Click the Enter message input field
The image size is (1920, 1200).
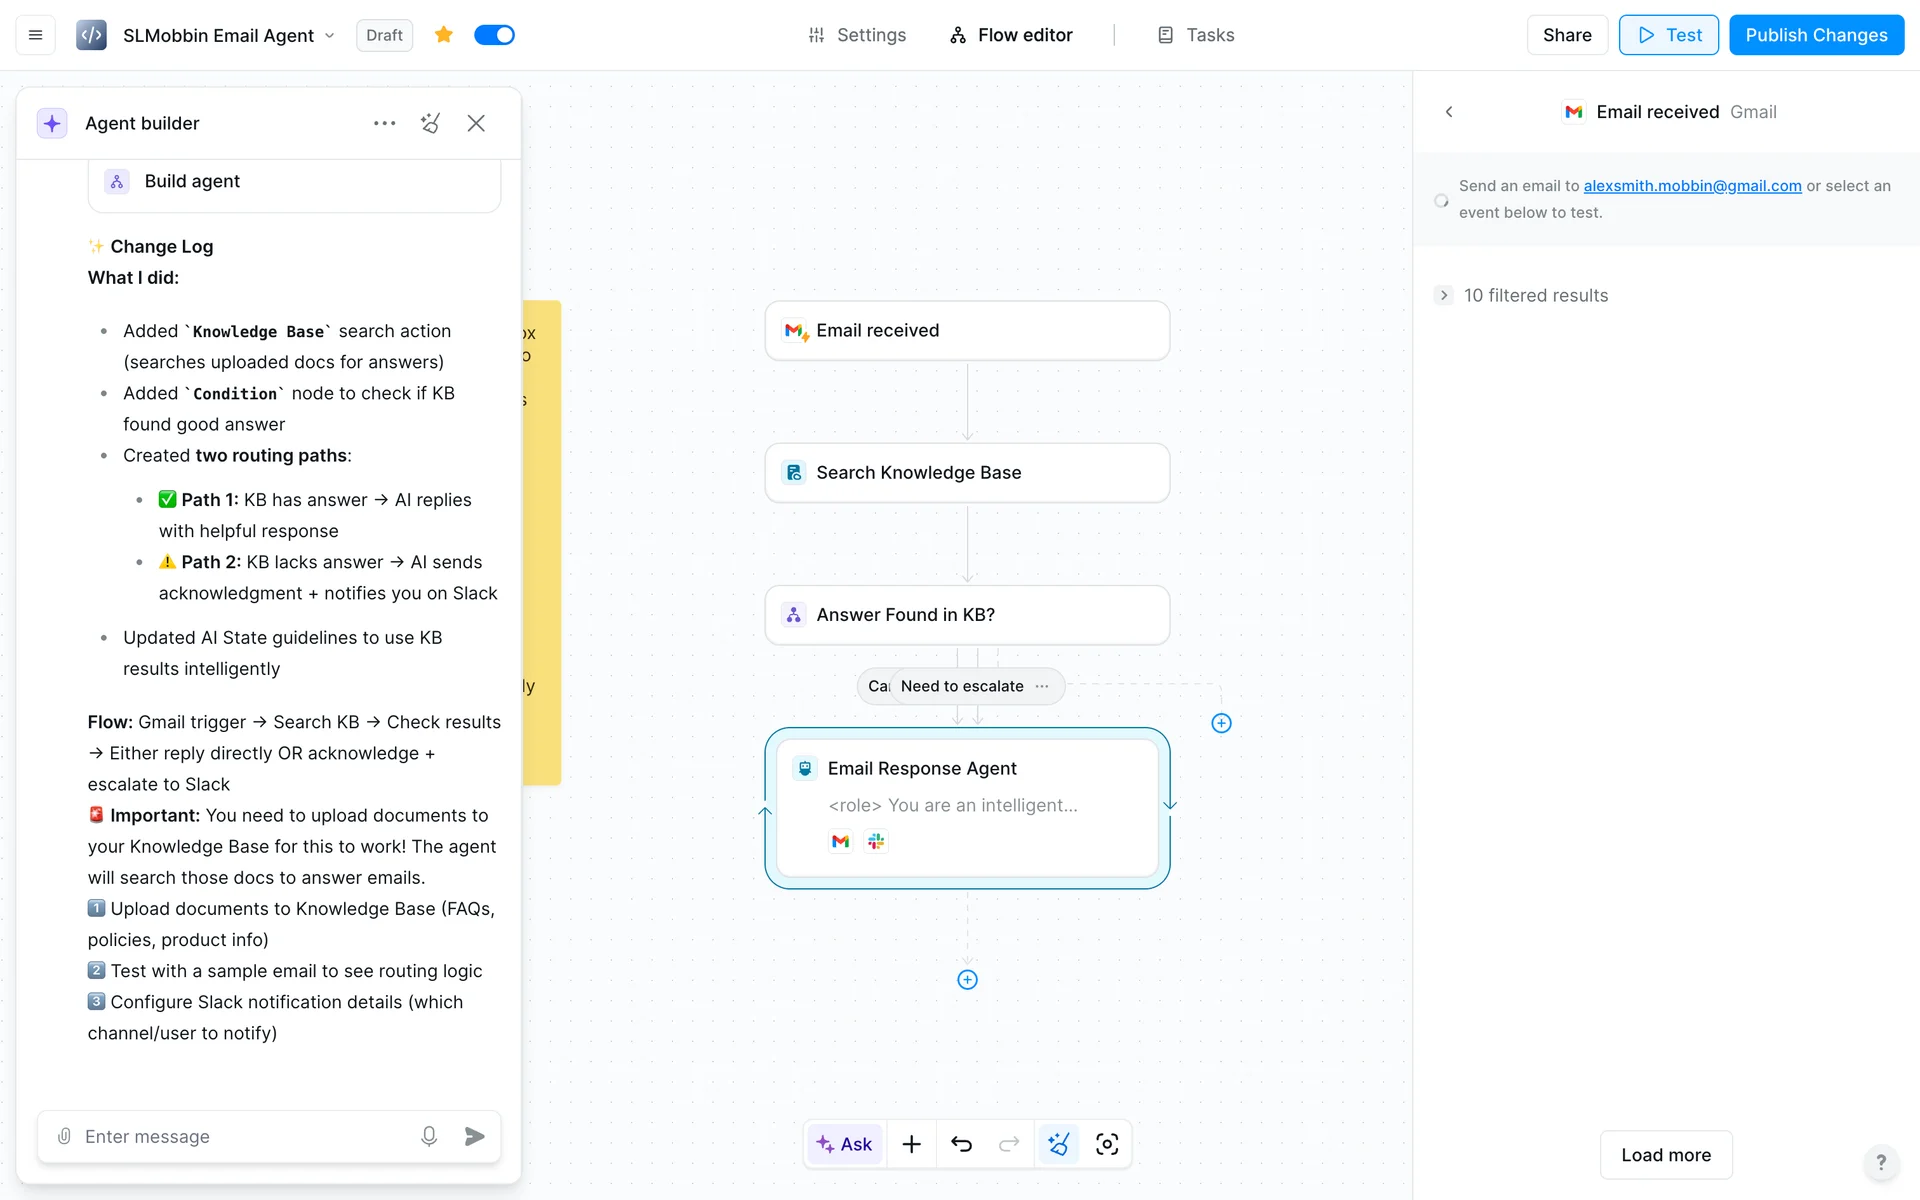(240, 1136)
